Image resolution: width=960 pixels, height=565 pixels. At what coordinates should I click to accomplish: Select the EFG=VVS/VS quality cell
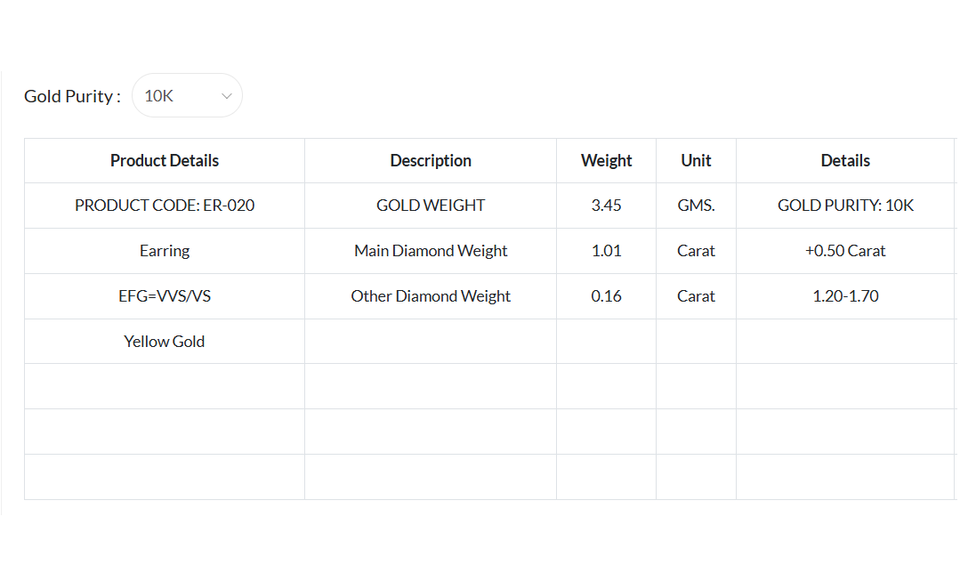click(164, 296)
